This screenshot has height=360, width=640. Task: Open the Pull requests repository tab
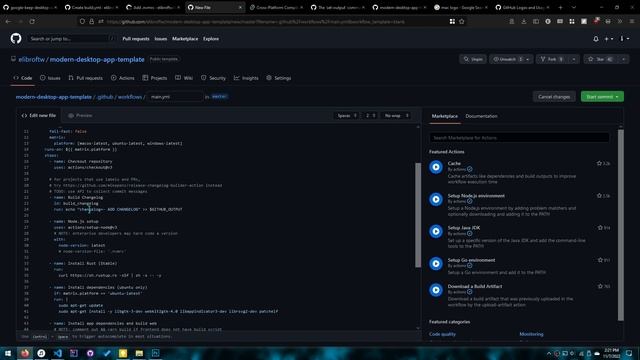point(85,78)
